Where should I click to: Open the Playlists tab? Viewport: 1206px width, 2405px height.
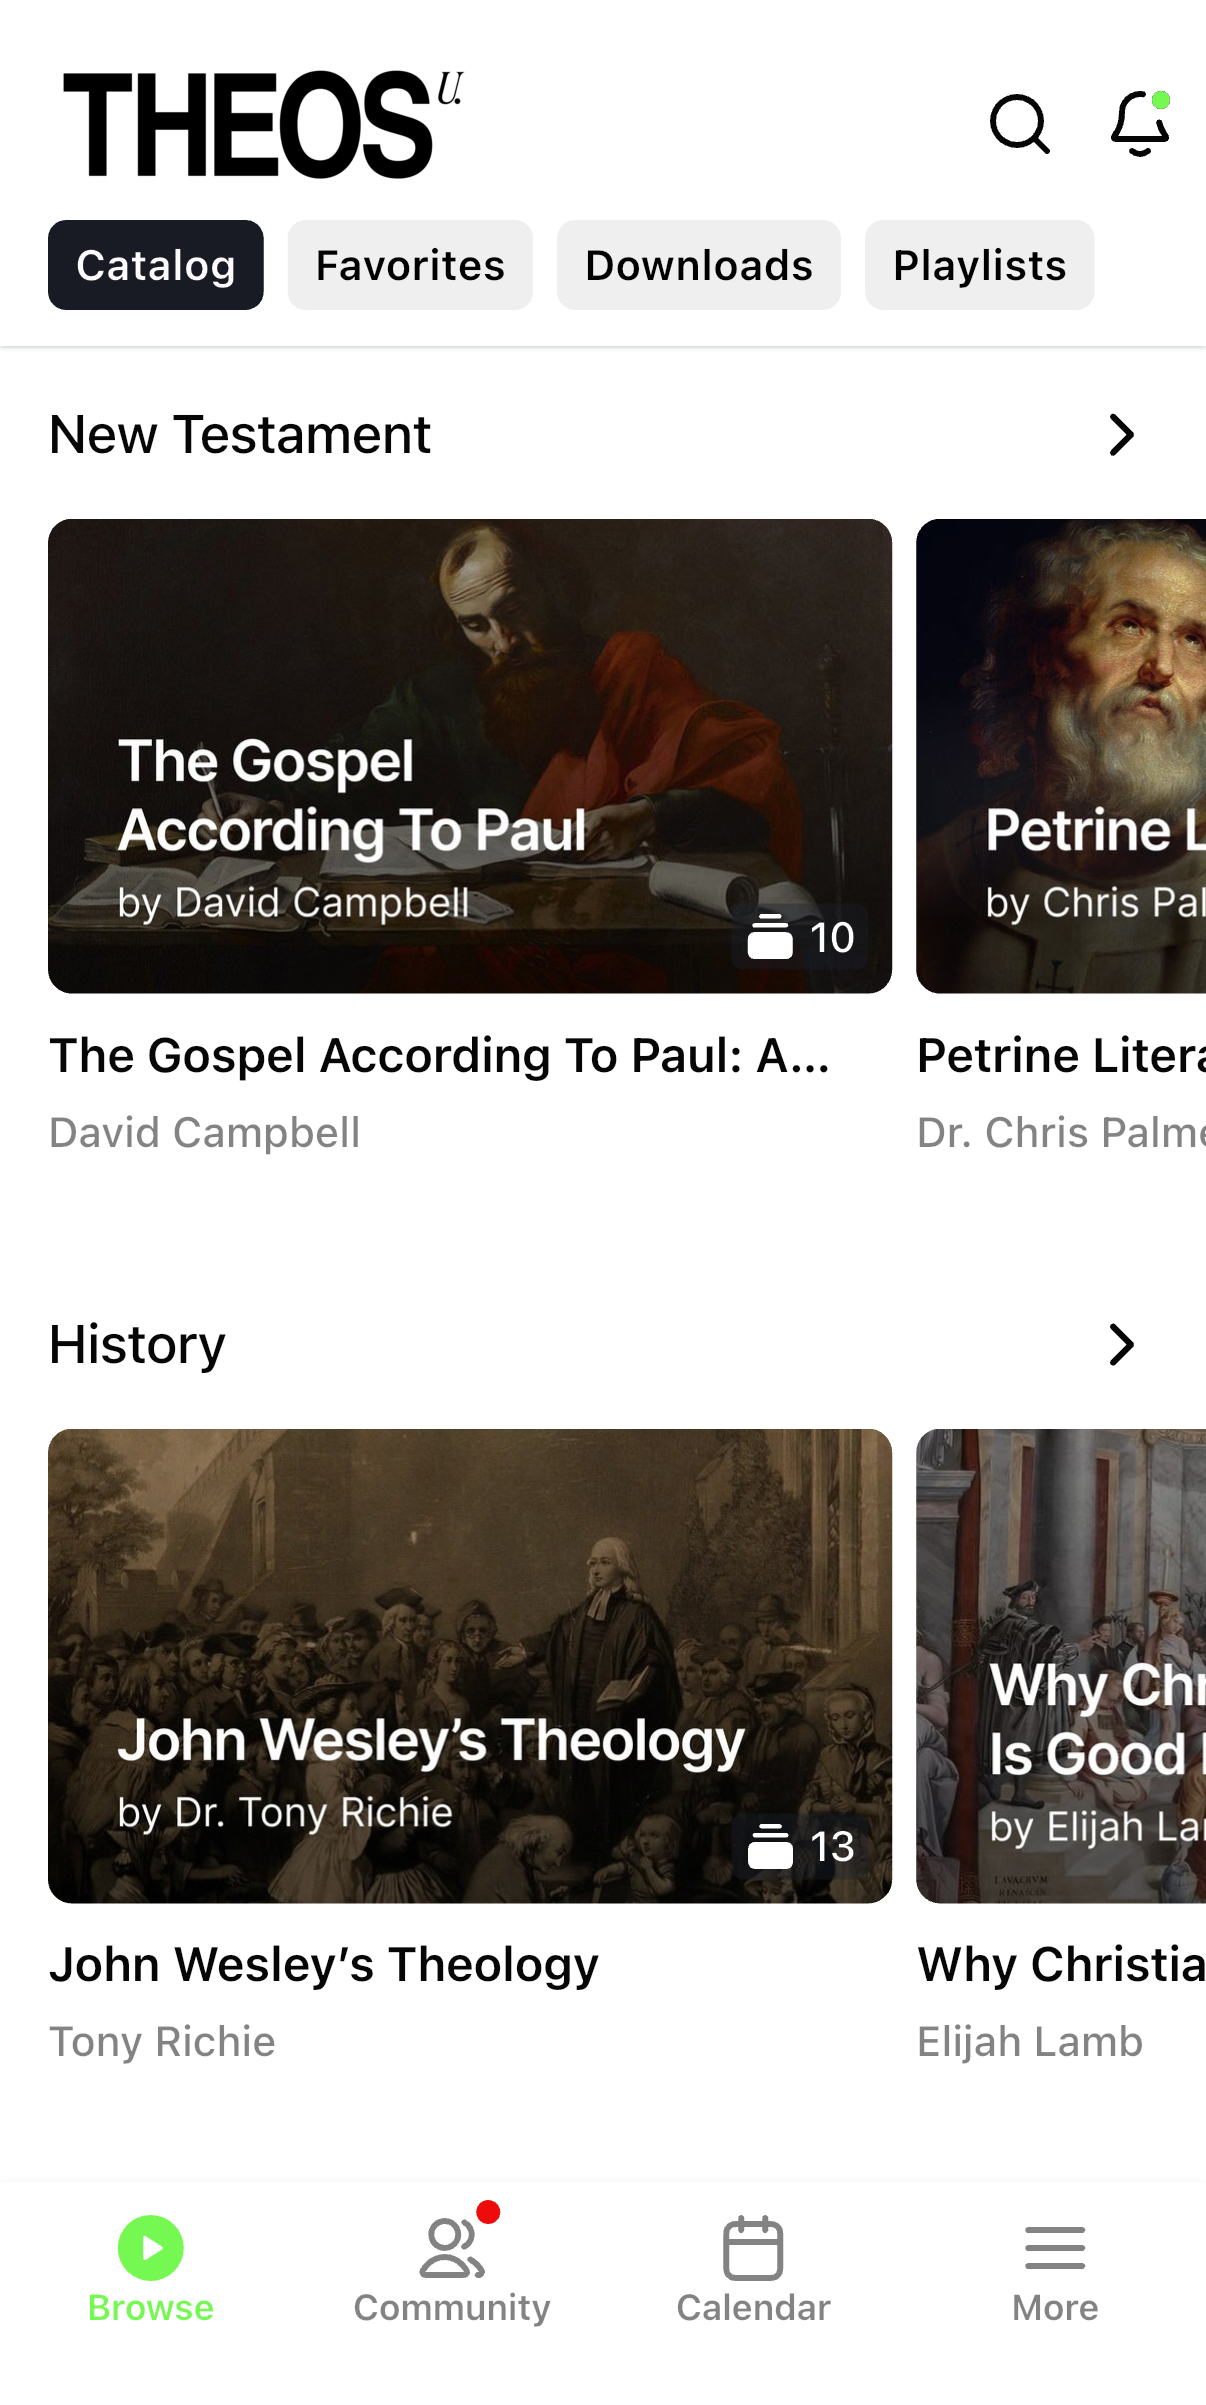[979, 265]
